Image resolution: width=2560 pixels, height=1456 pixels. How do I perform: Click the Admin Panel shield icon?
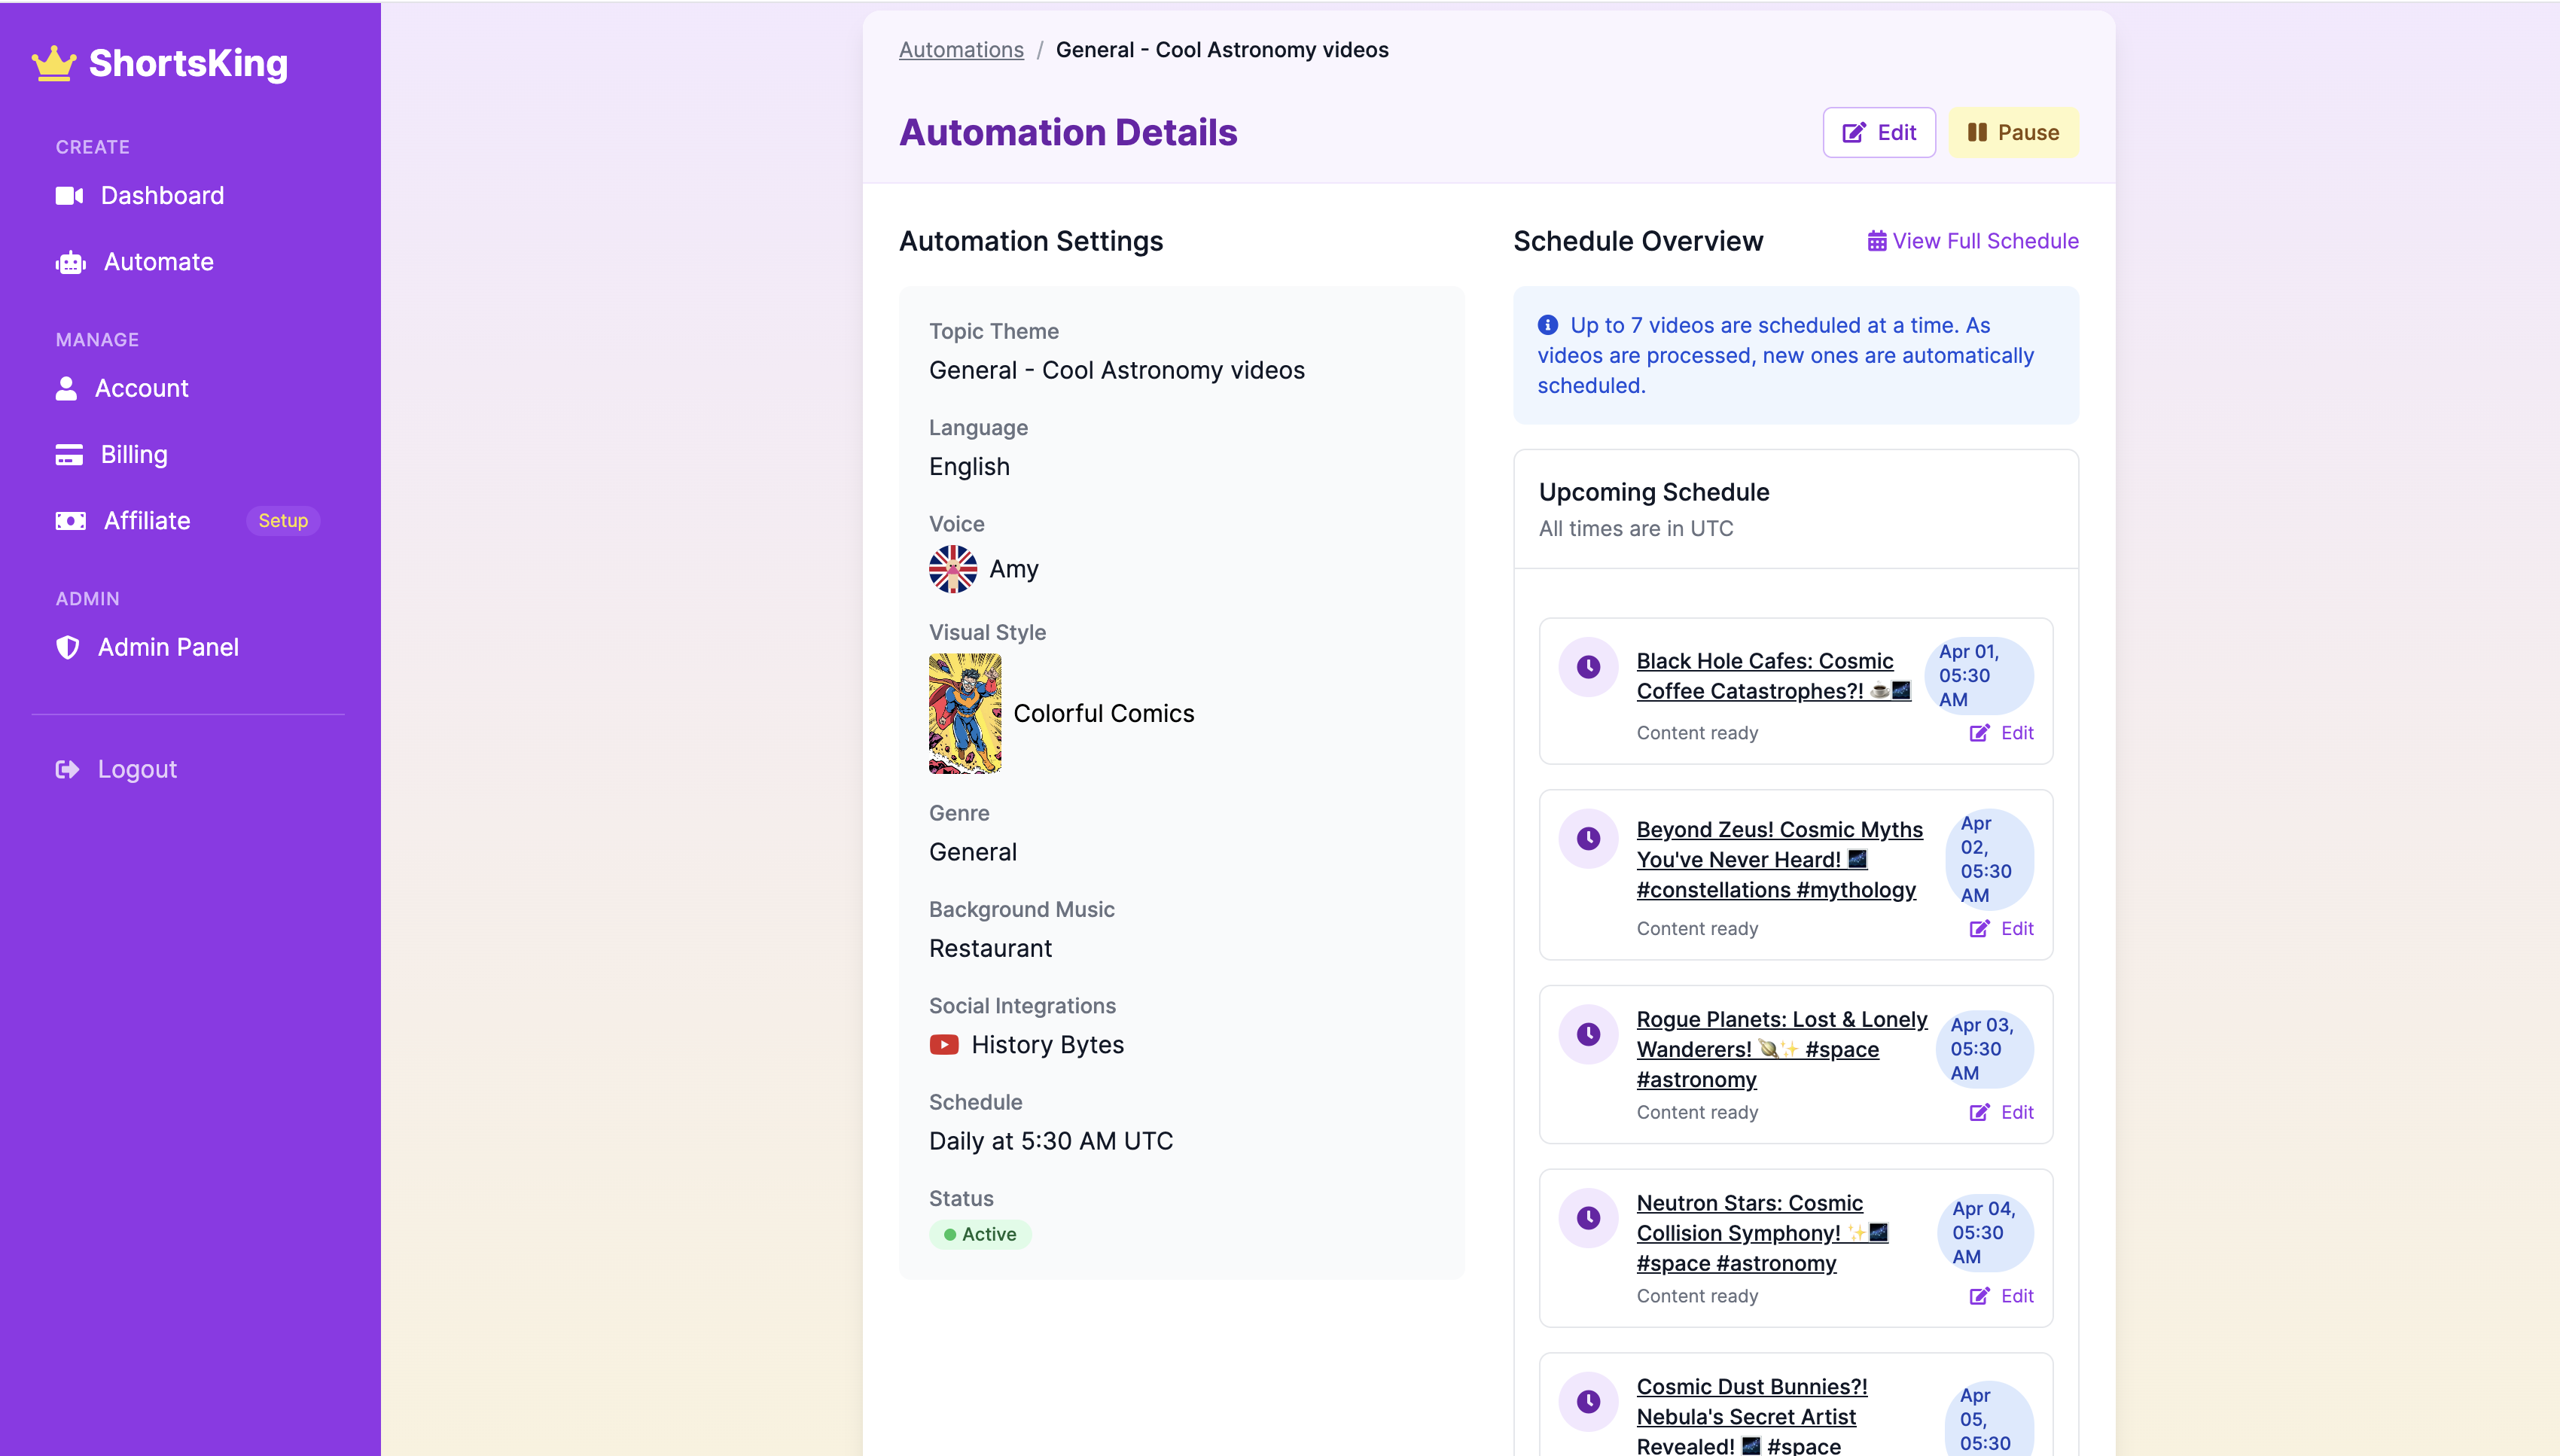(x=67, y=647)
